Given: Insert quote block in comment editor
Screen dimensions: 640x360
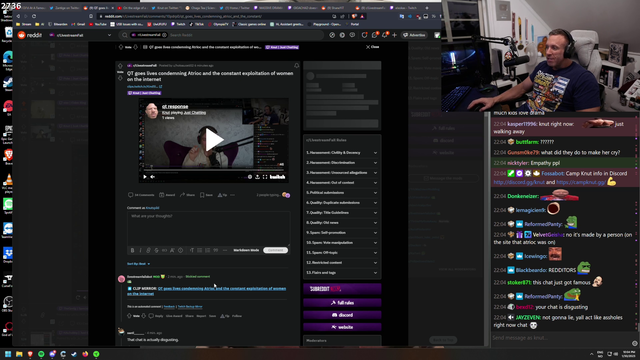Looking at the screenshot, I should click(x=216, y=250).
